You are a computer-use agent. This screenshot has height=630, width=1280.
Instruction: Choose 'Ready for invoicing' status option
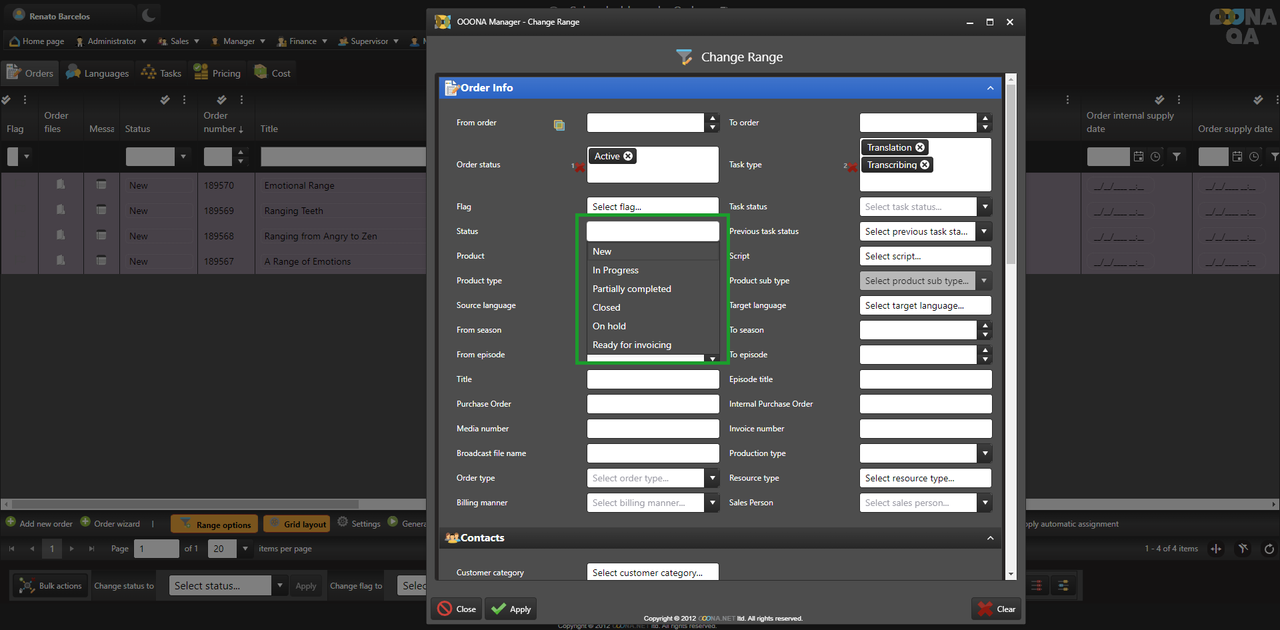tap(632, 345)
